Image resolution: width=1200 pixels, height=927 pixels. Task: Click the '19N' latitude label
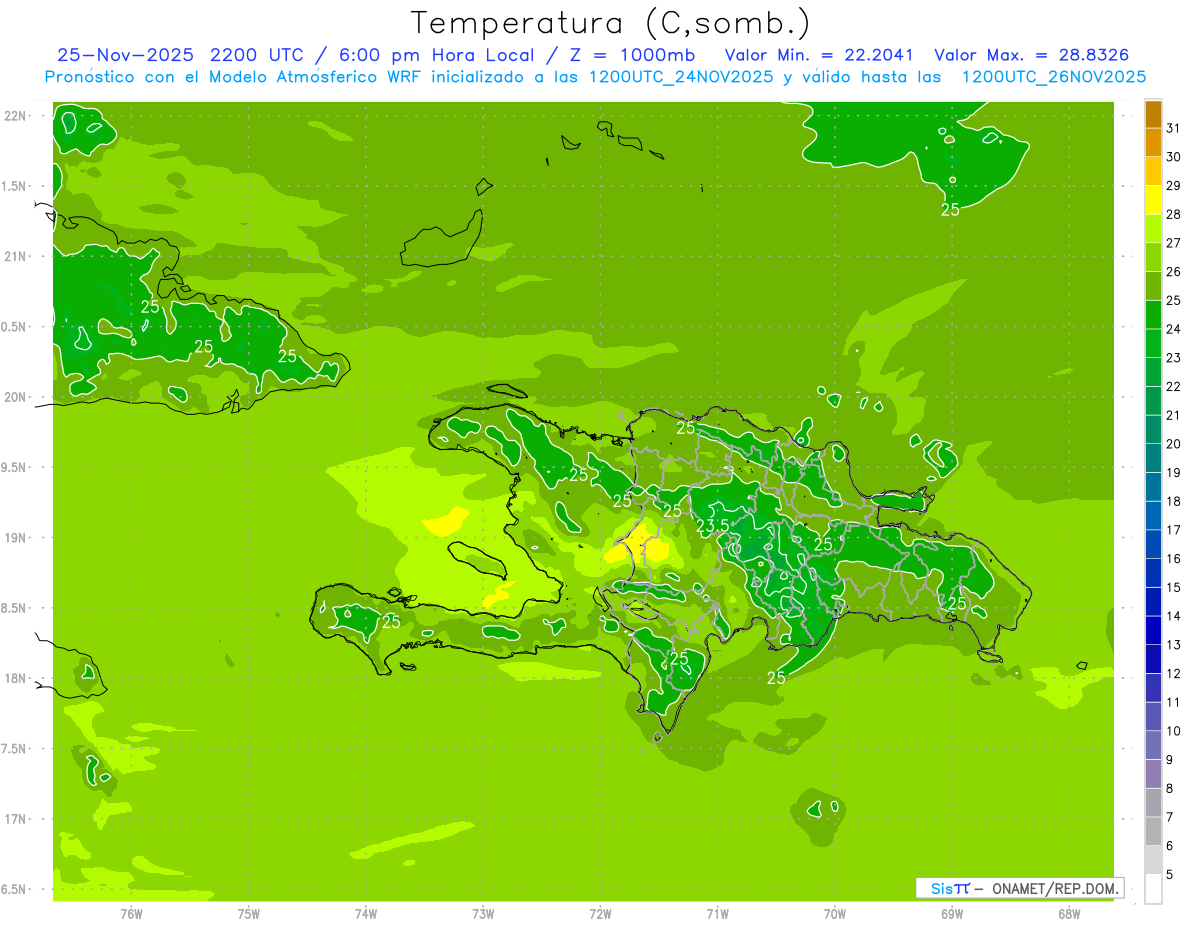15,537
